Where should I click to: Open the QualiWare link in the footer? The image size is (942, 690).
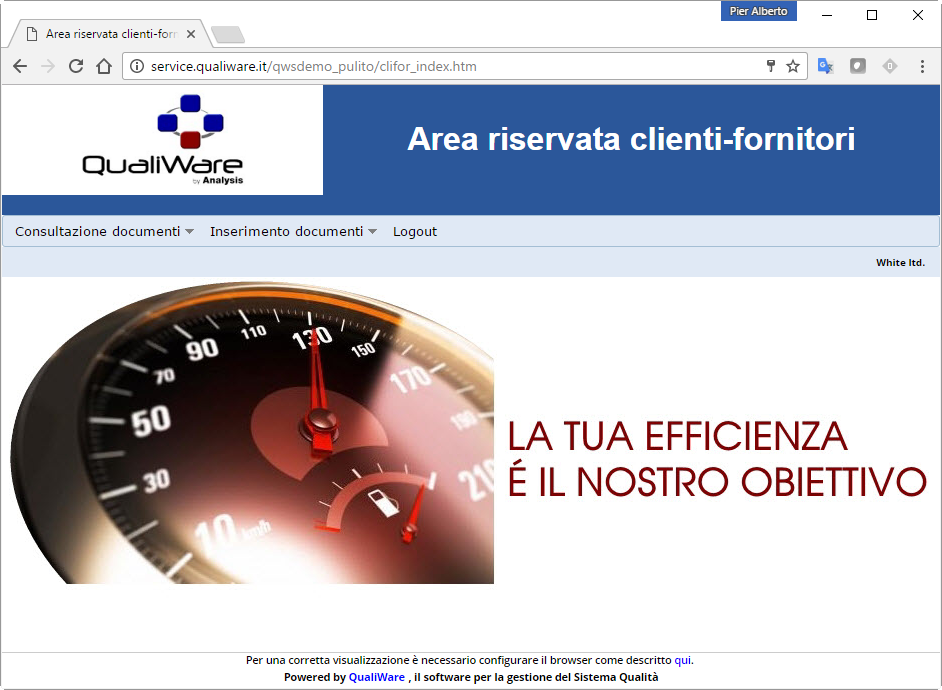(x=377, y=677)
